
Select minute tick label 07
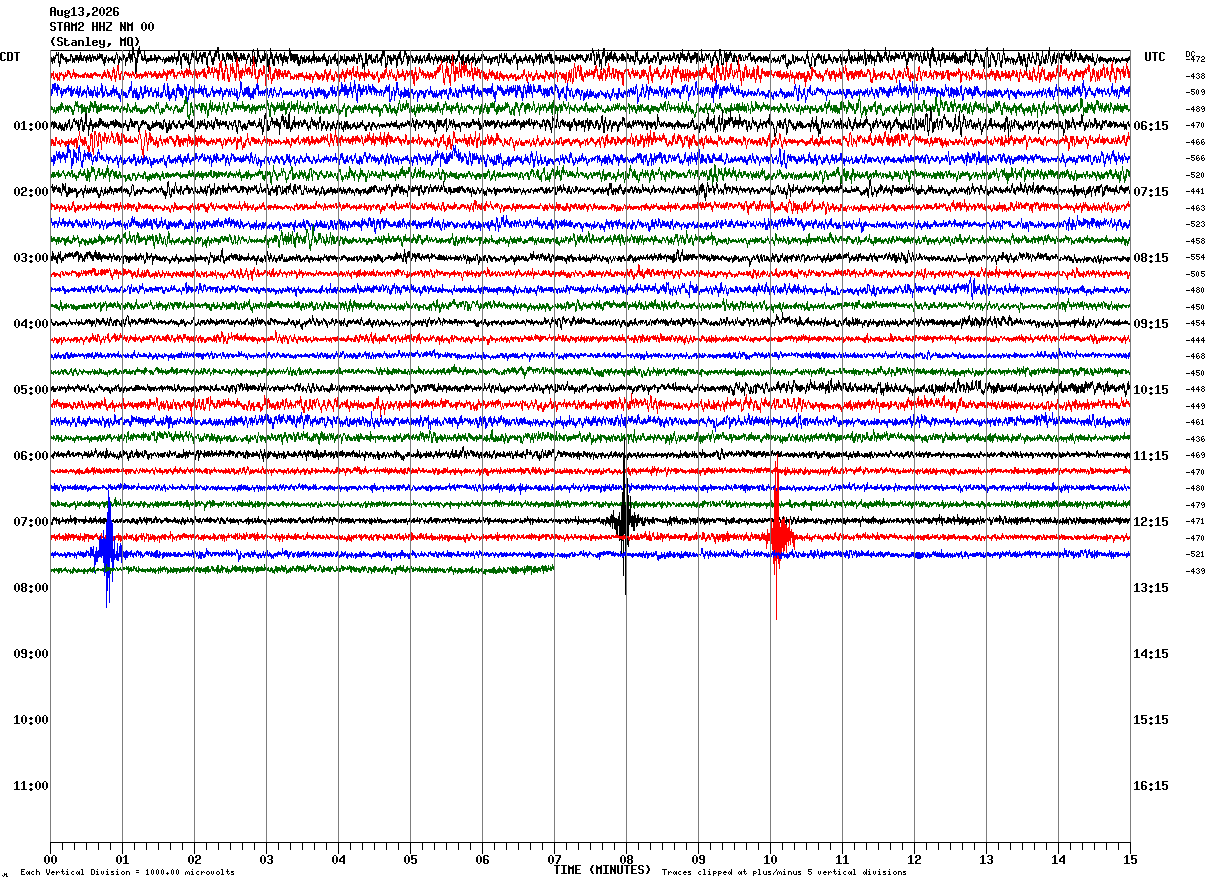point(554,859)
